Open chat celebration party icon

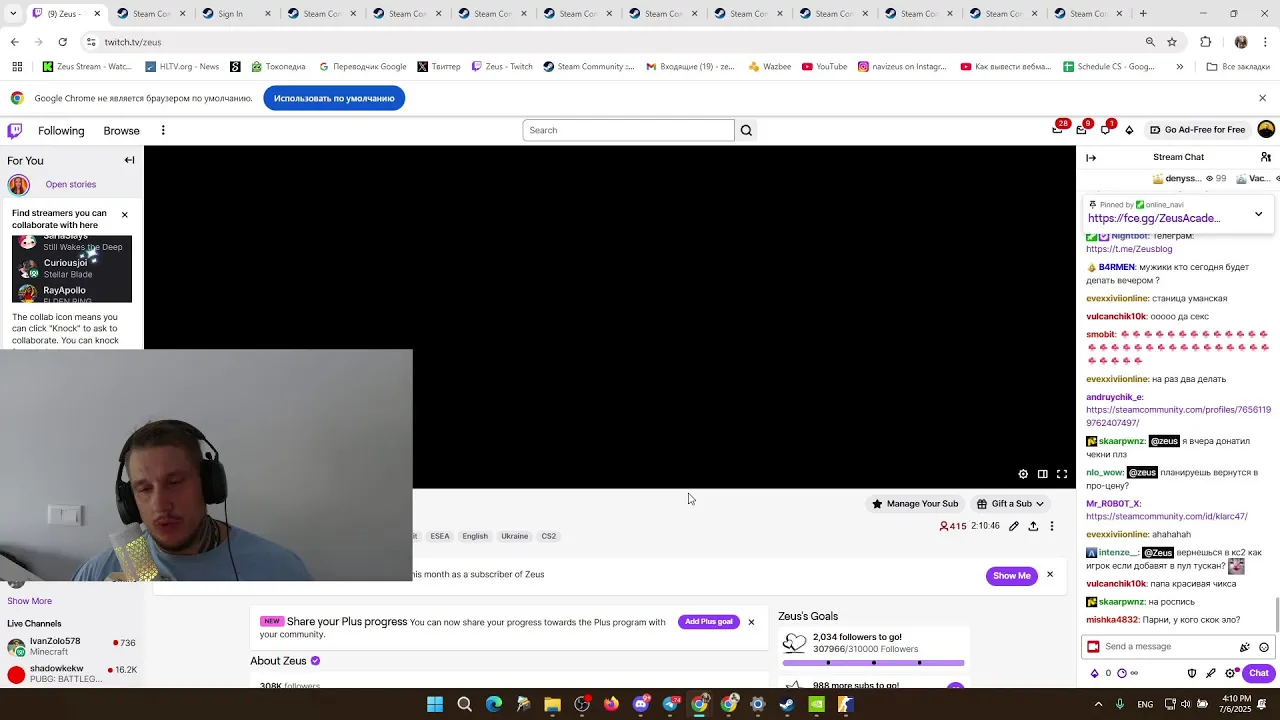pyautogui.click(x=1245, y=647)
